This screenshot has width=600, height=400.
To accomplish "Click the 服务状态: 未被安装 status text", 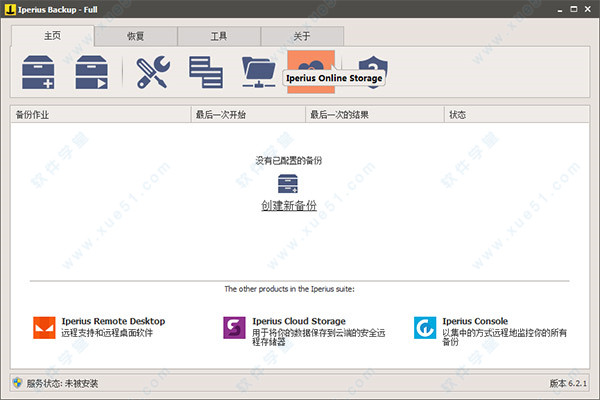I will (62, 383).
